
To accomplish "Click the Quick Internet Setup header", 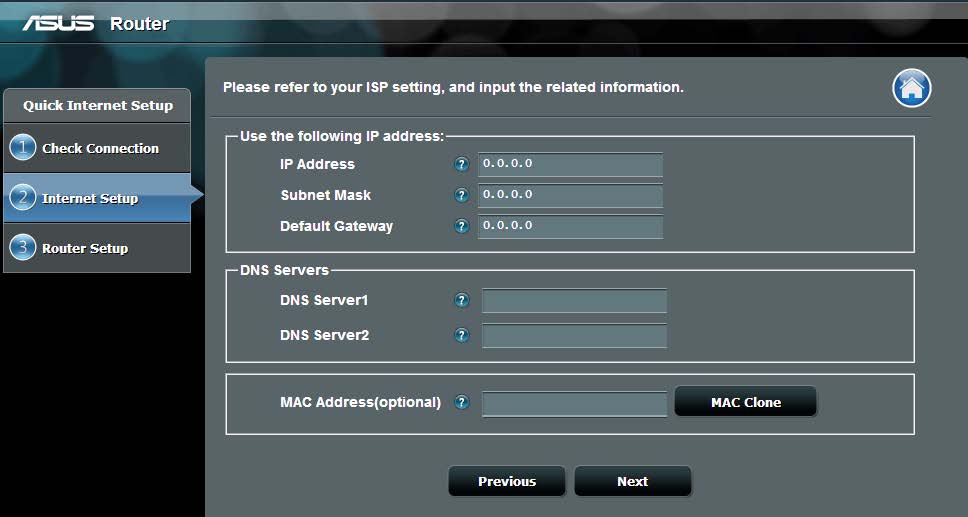I will pyautogui.click(x=98, y=106).
